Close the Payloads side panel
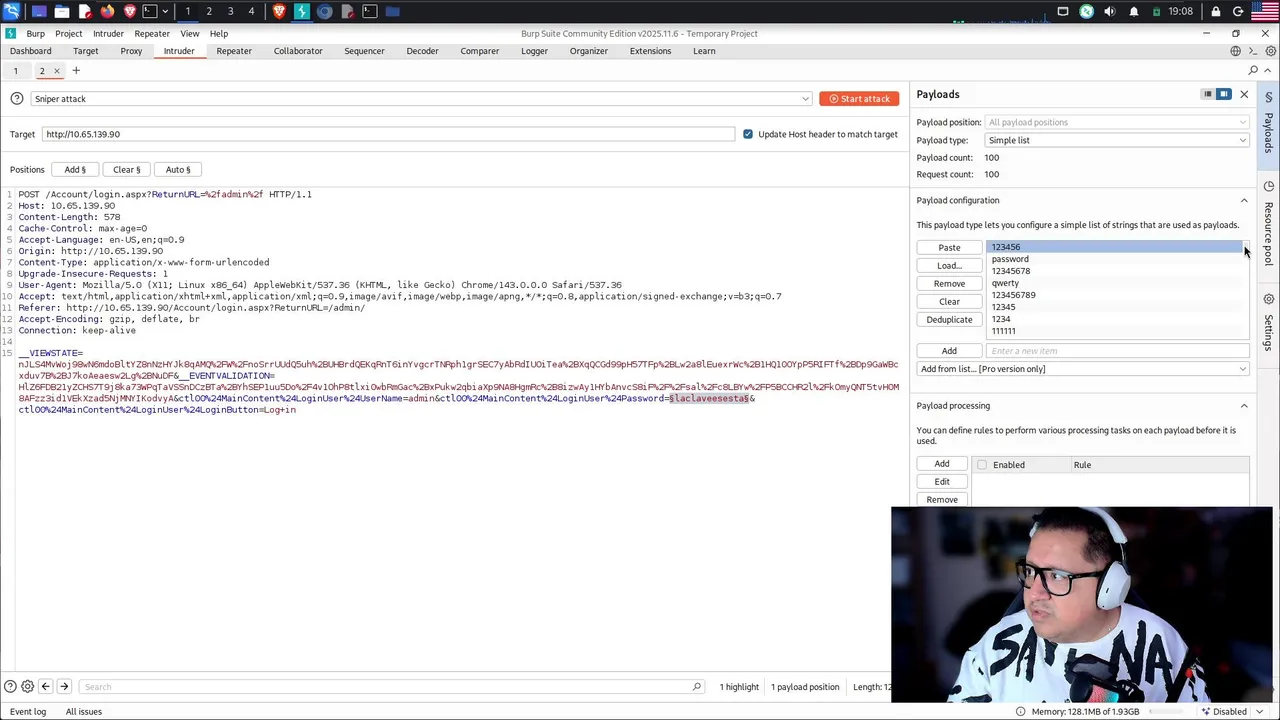This screenshot has width=1280, height=720. click(1244, 94)
